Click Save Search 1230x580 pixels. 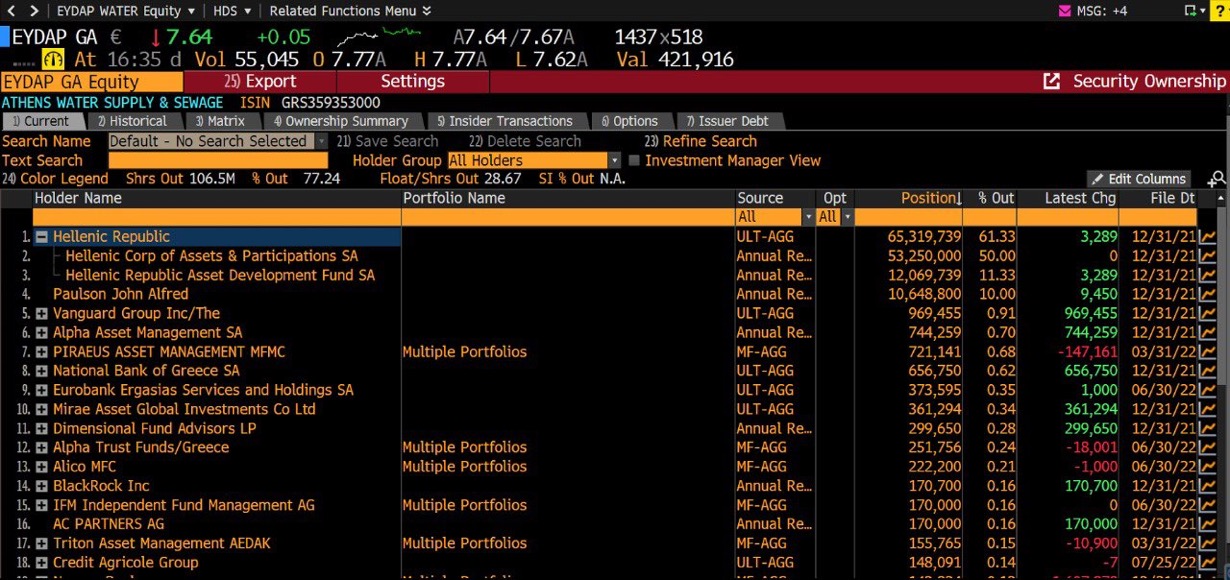pyautogui.click(x=387, y=141)
